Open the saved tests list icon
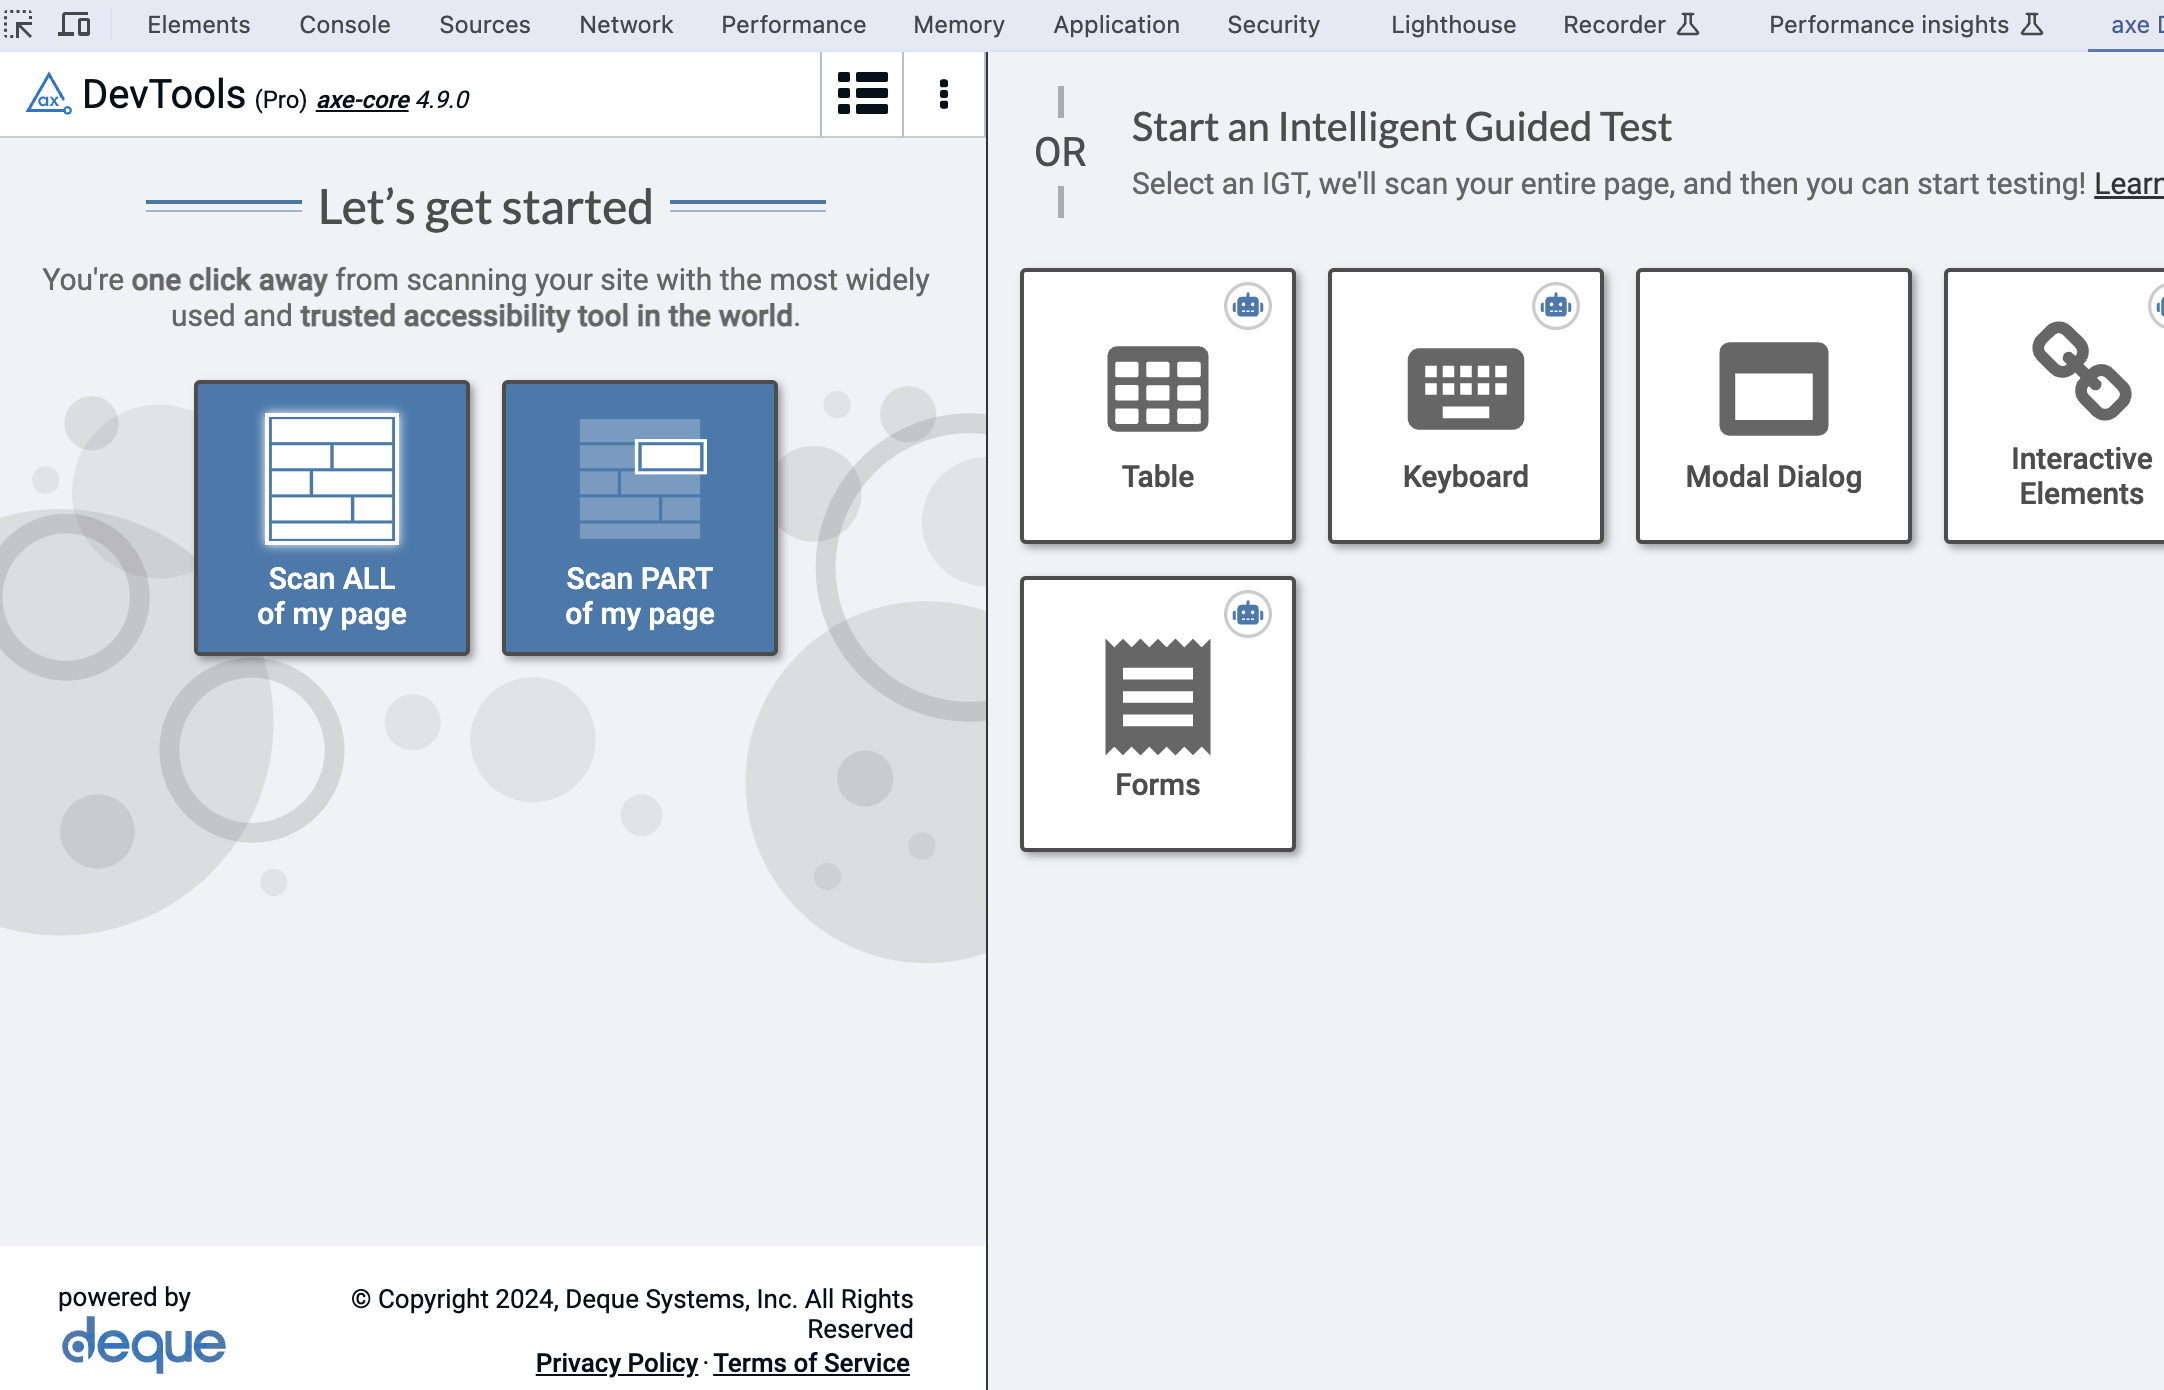This screenshot has height=1390, width=2164. [862, 94]
